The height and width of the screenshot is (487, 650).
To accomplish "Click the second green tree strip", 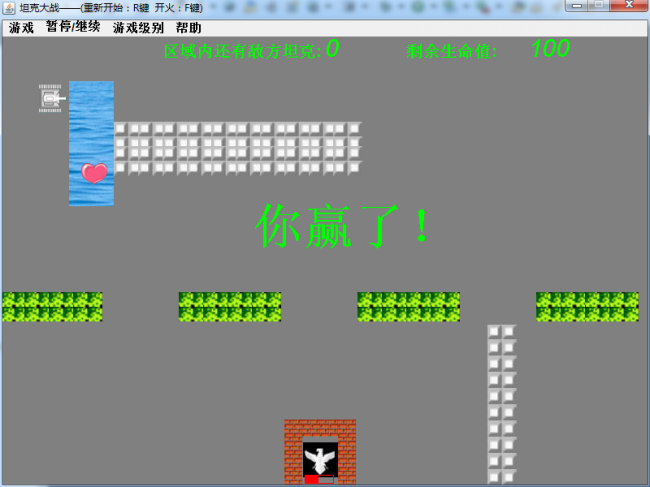I will click(x=230, y=307).
